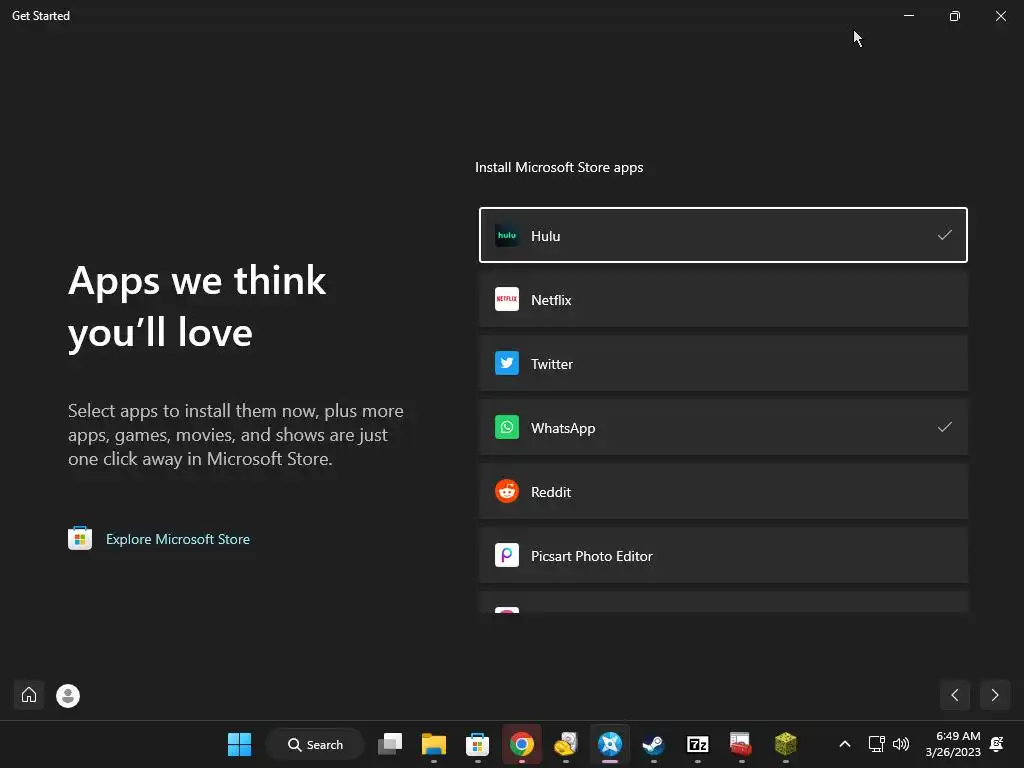Click the Twitter bird icon

coord(507,363)
